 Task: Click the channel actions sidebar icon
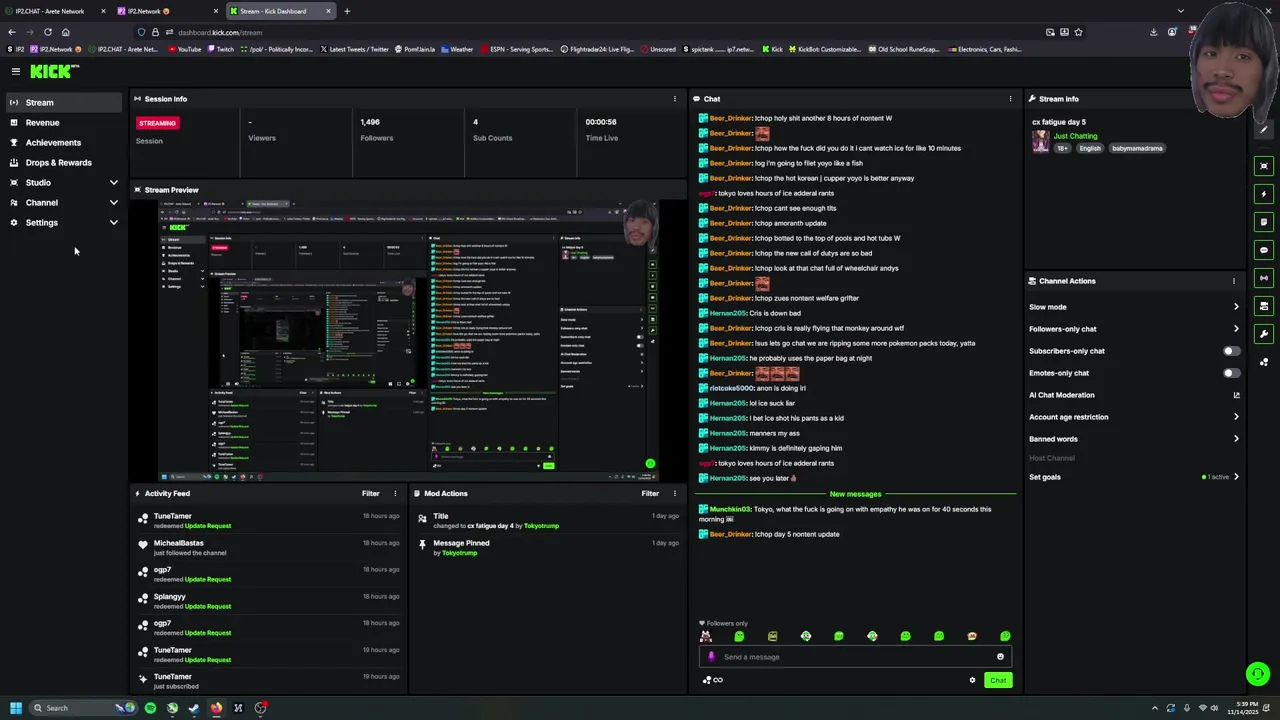click(x=1264, y=306)
